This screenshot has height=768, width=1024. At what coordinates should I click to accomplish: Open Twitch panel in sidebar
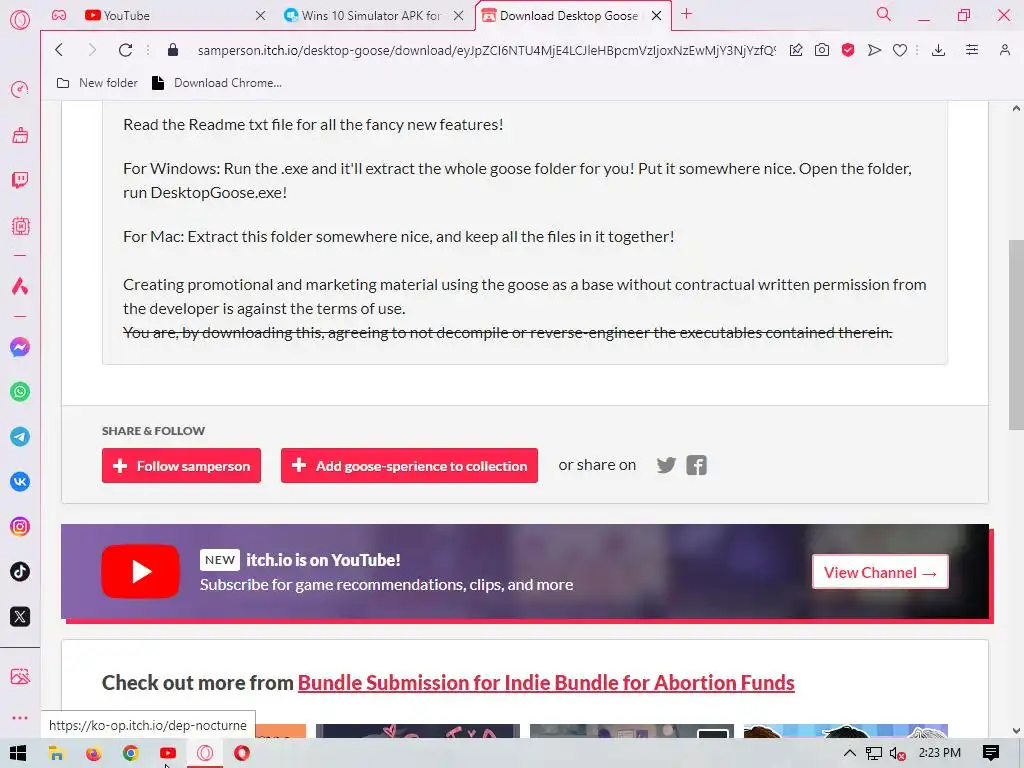(x=20, y=180)
